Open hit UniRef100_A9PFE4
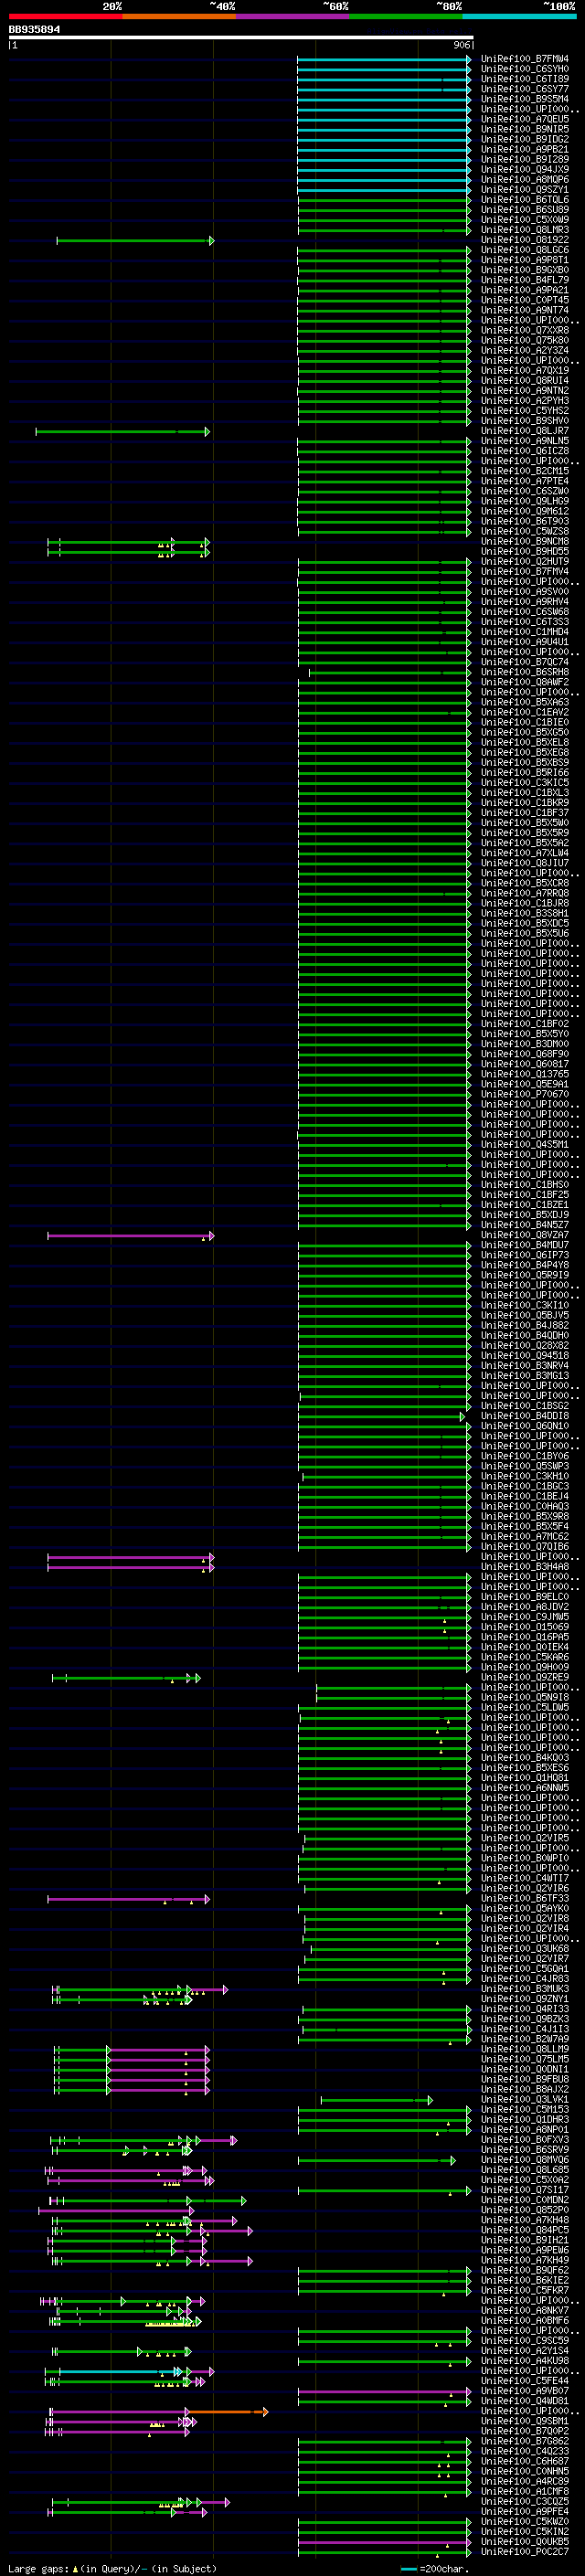 pyautogui.click(x=525, y=2512)
